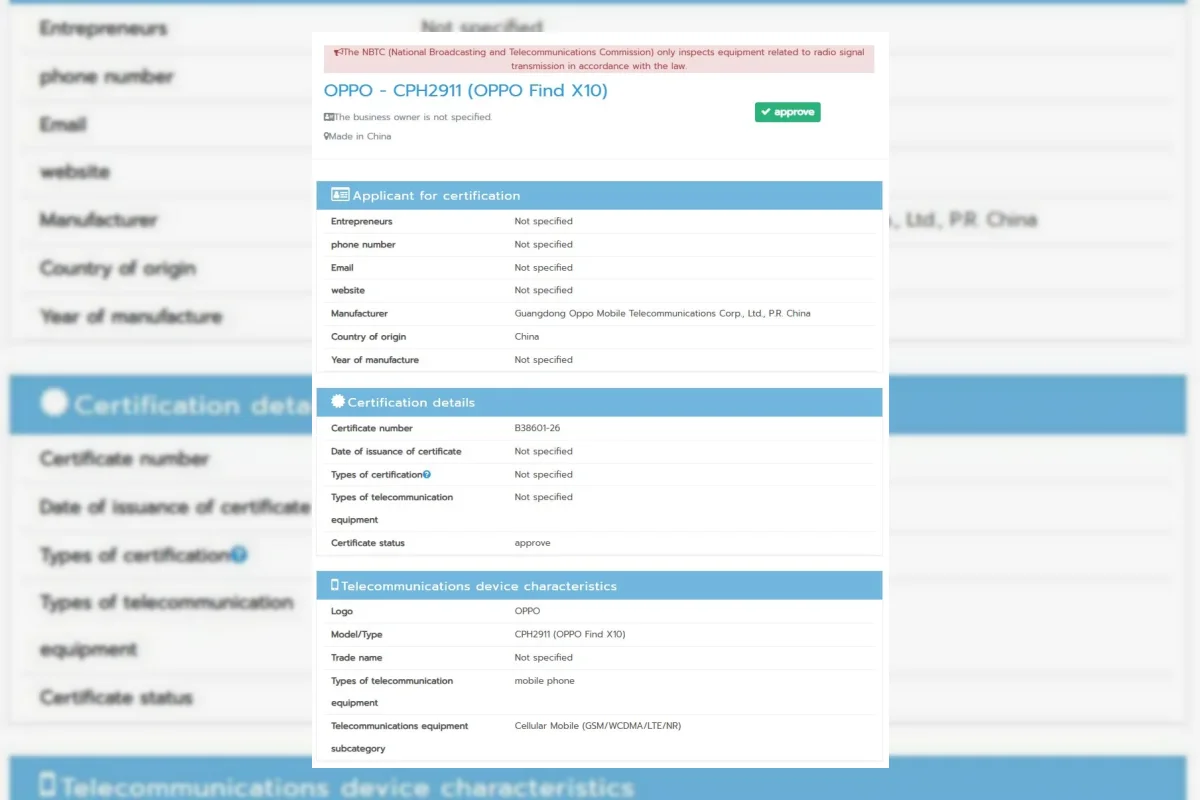Click the seal icon in sharp Certification details header
This screenshot has height=800, width=1200.
click(x=338, y=402)
